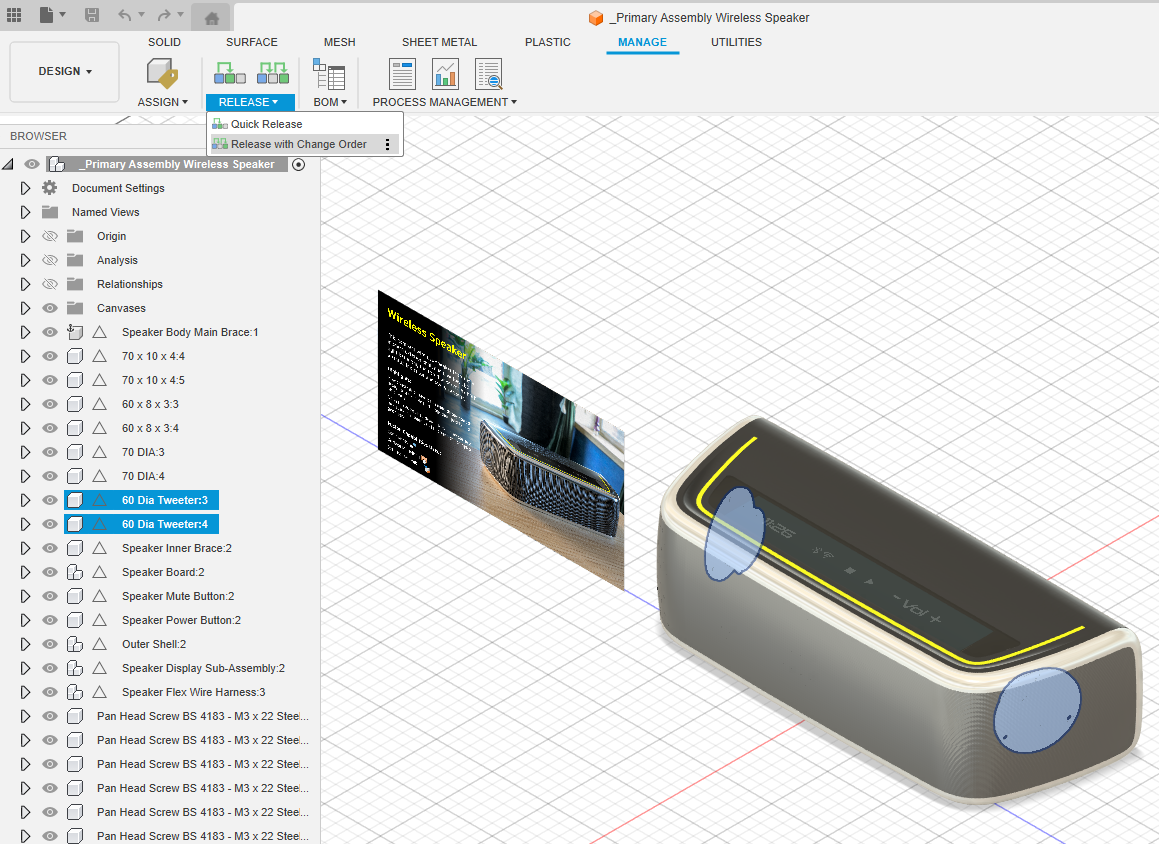This screenshot has height=844, width=1159.
Task: Click the Wireless Speaker canvas image
Action: [x=500, y=438]
